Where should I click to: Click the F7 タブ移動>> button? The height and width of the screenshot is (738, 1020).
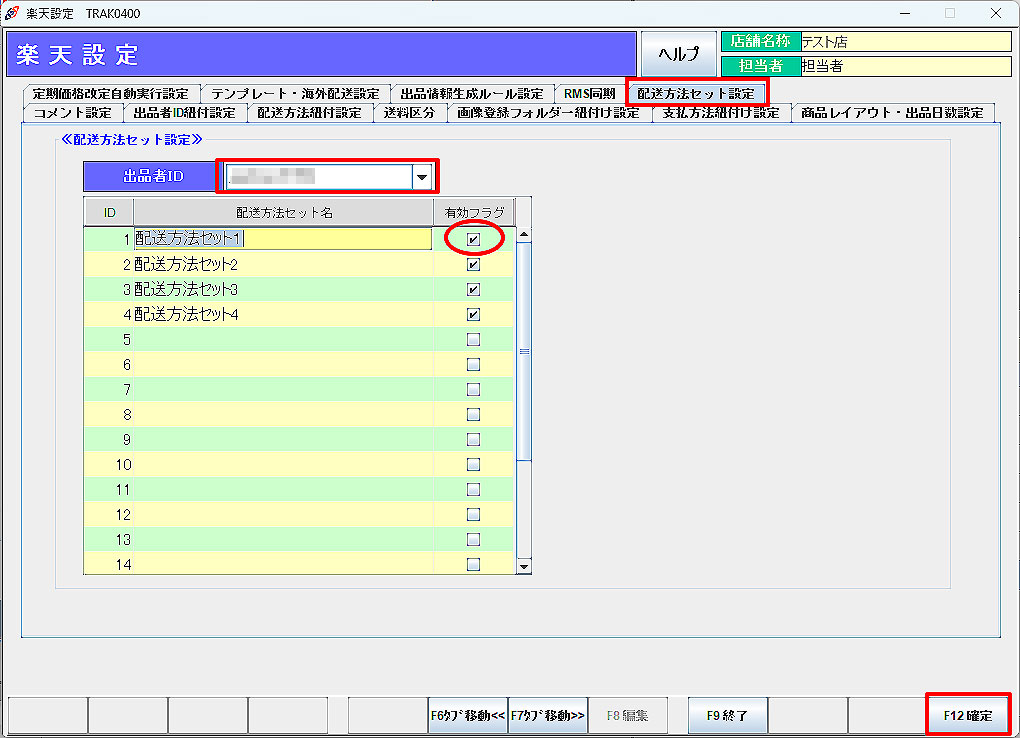547,715
